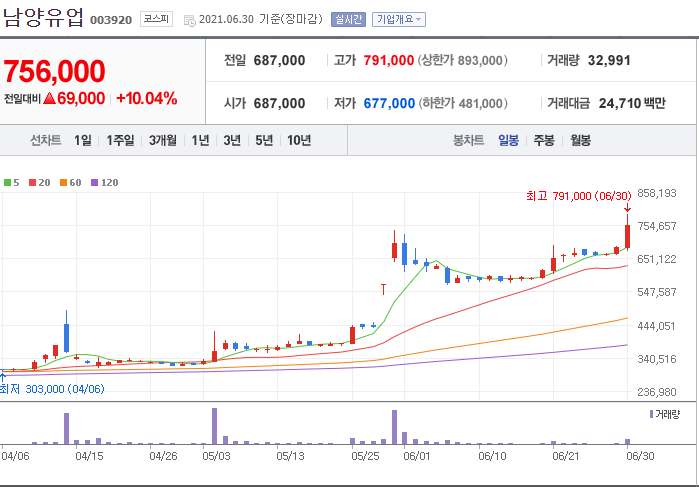Switch to 주봉 candlestick chart
Image resolution: width=699 pixels, height=487 pixels.
point(544,140)
